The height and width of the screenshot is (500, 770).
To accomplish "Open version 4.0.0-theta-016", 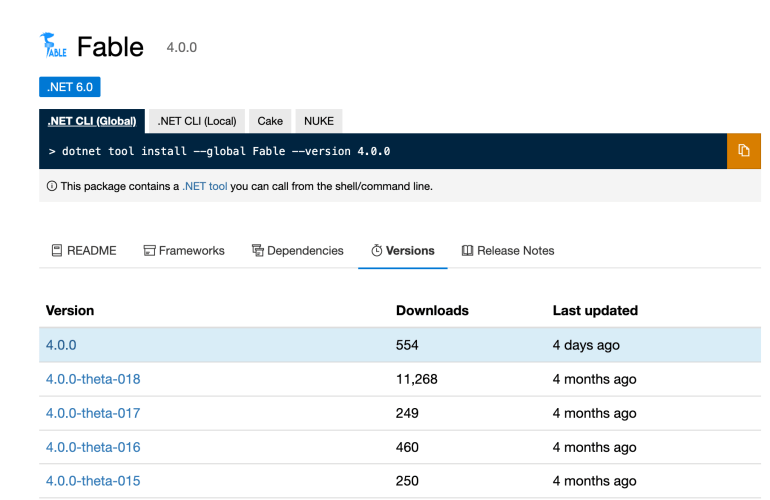I will tap(93, 447).
